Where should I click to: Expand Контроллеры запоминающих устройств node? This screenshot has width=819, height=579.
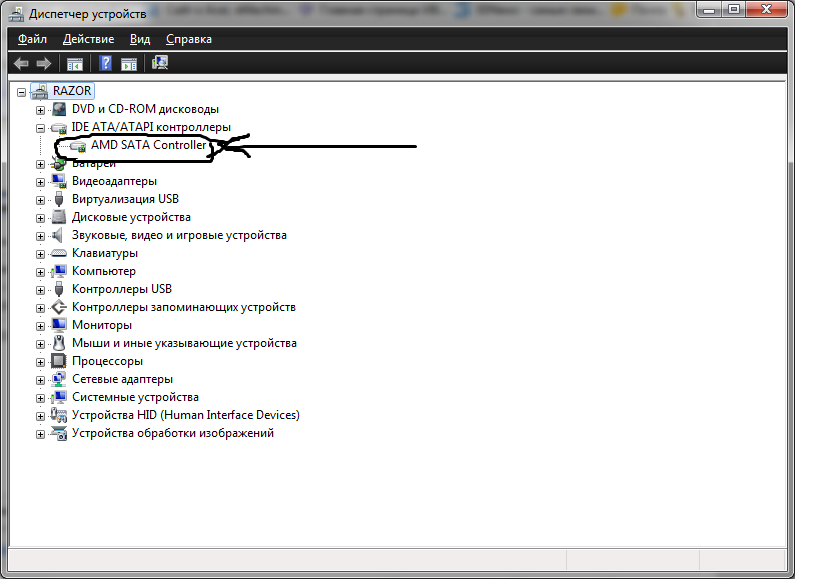point(40,308)
